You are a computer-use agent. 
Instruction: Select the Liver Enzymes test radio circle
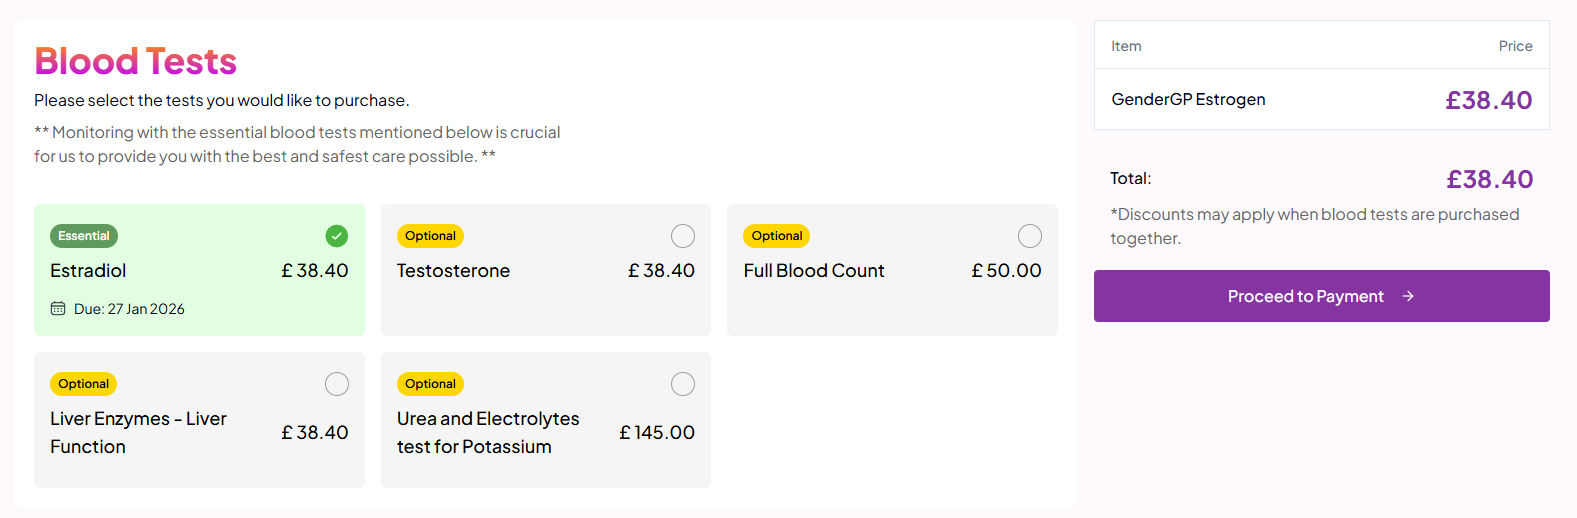[x=337, y=384]
